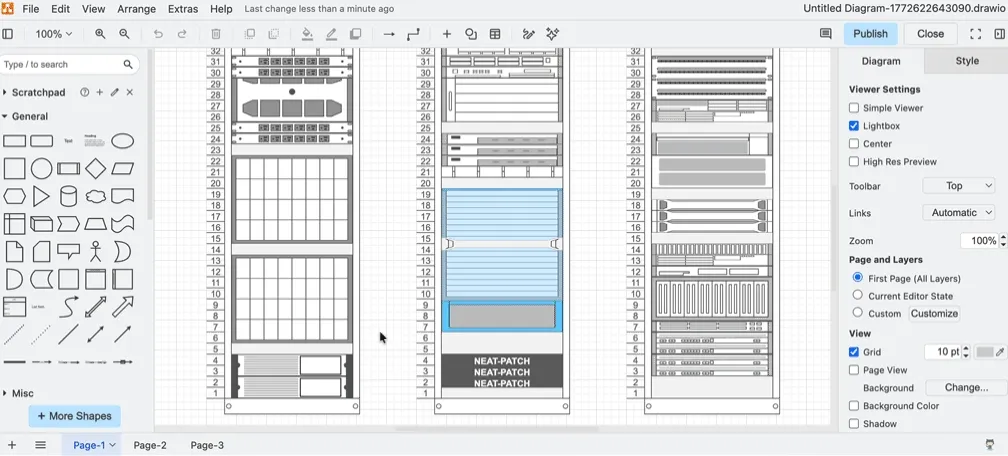
Task: Click the Close button
Action: 930,34
